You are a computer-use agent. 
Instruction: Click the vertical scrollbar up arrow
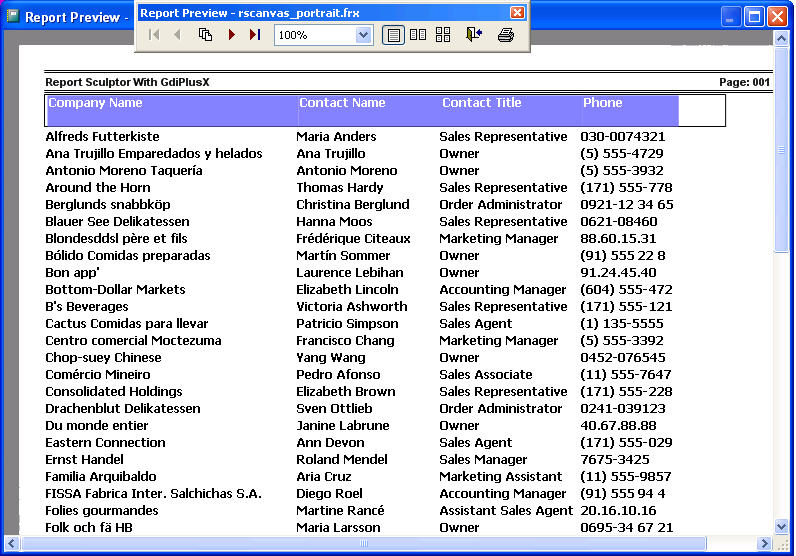[781, 38]
